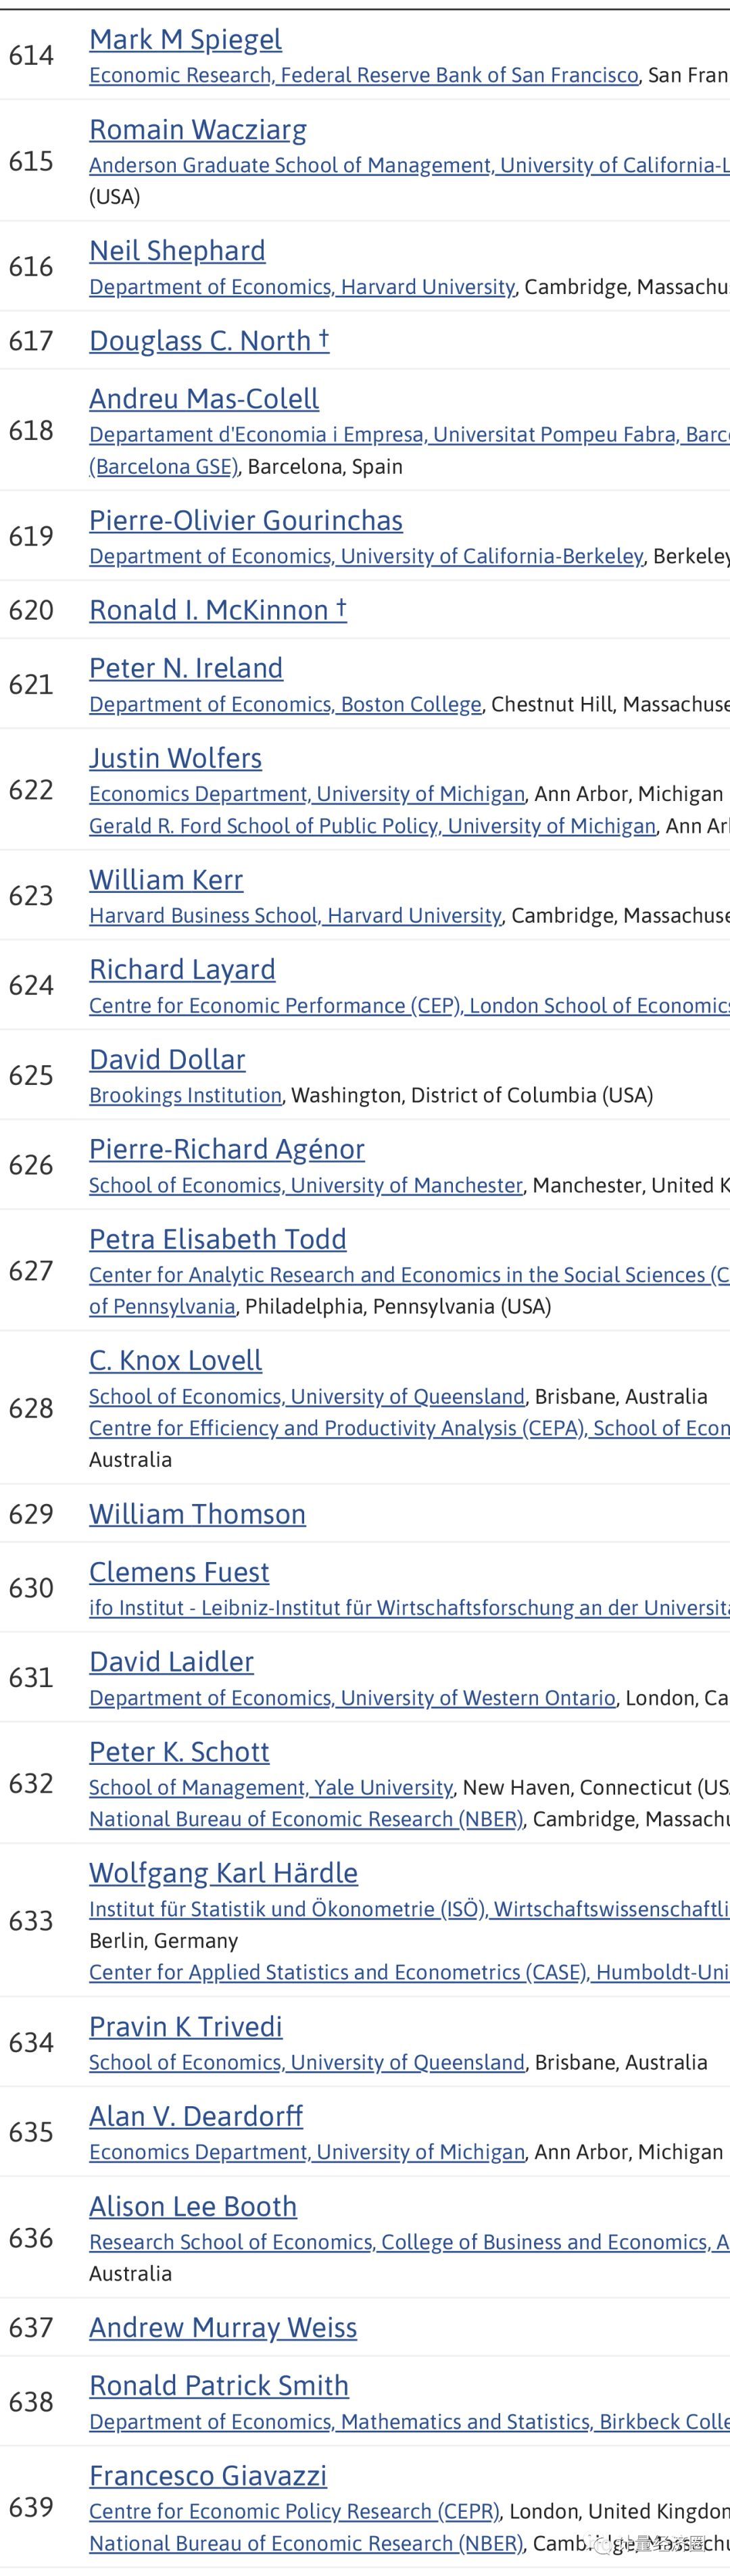Viewport: 730px width, 2576px height.
Task: Open the Brookings Institution link
Action: 185,1096
